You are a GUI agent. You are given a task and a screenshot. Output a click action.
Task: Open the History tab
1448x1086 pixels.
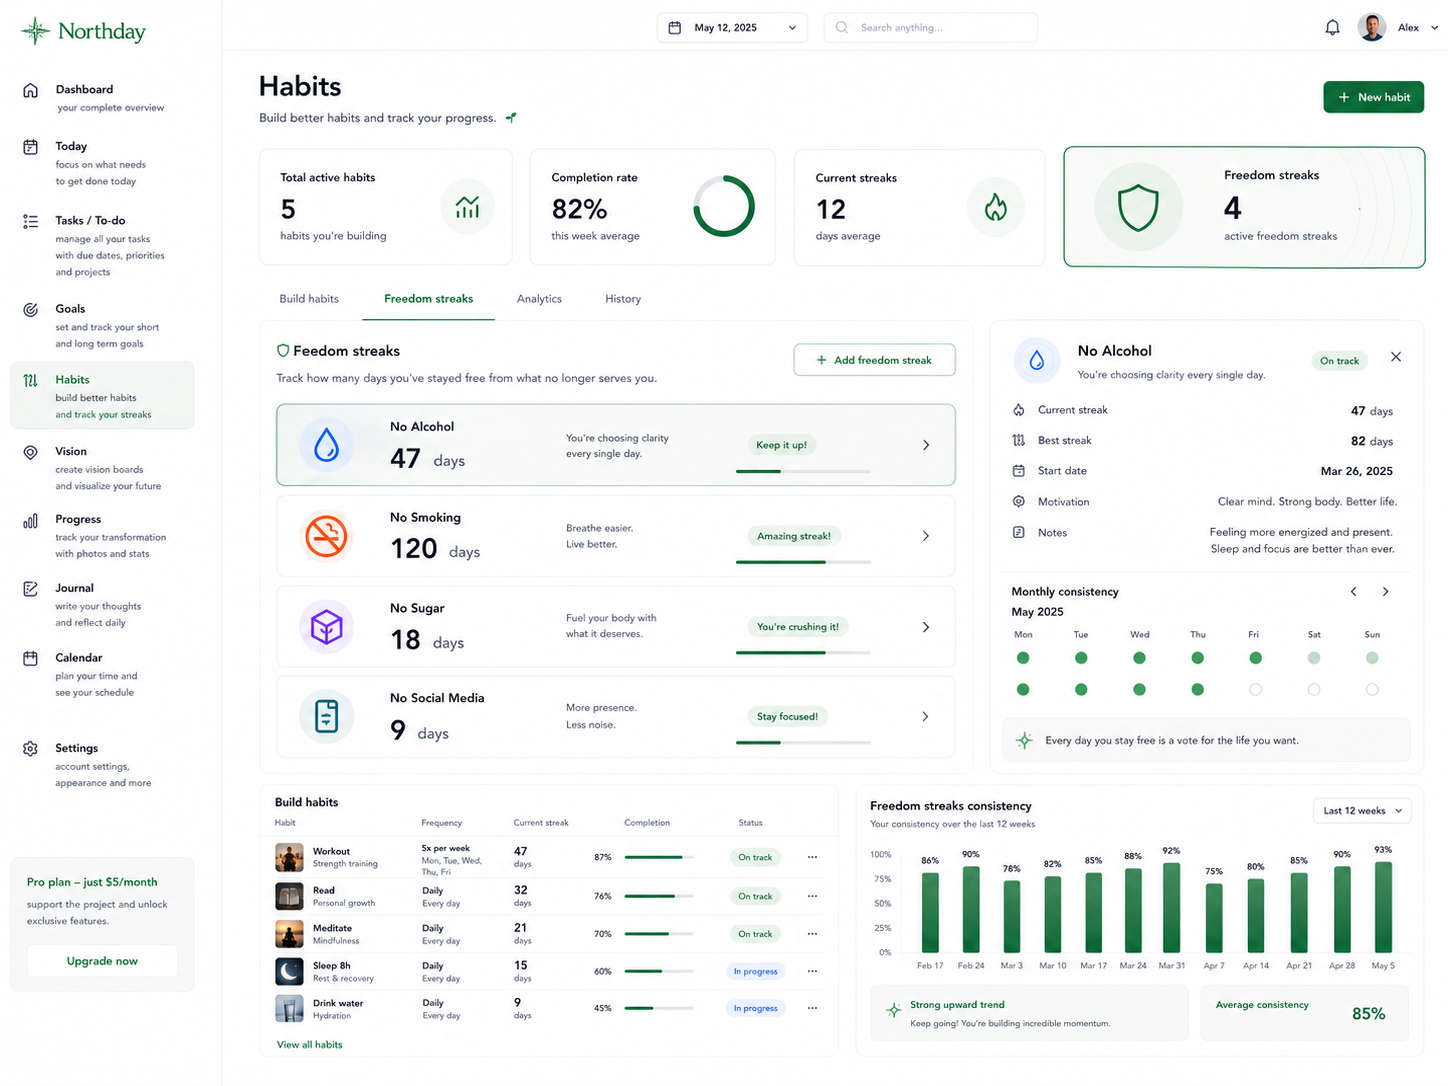coord(623,299)
